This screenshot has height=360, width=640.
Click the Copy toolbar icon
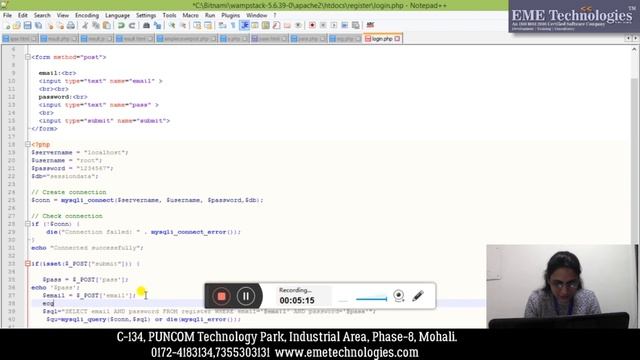click(x=96, y=26)
